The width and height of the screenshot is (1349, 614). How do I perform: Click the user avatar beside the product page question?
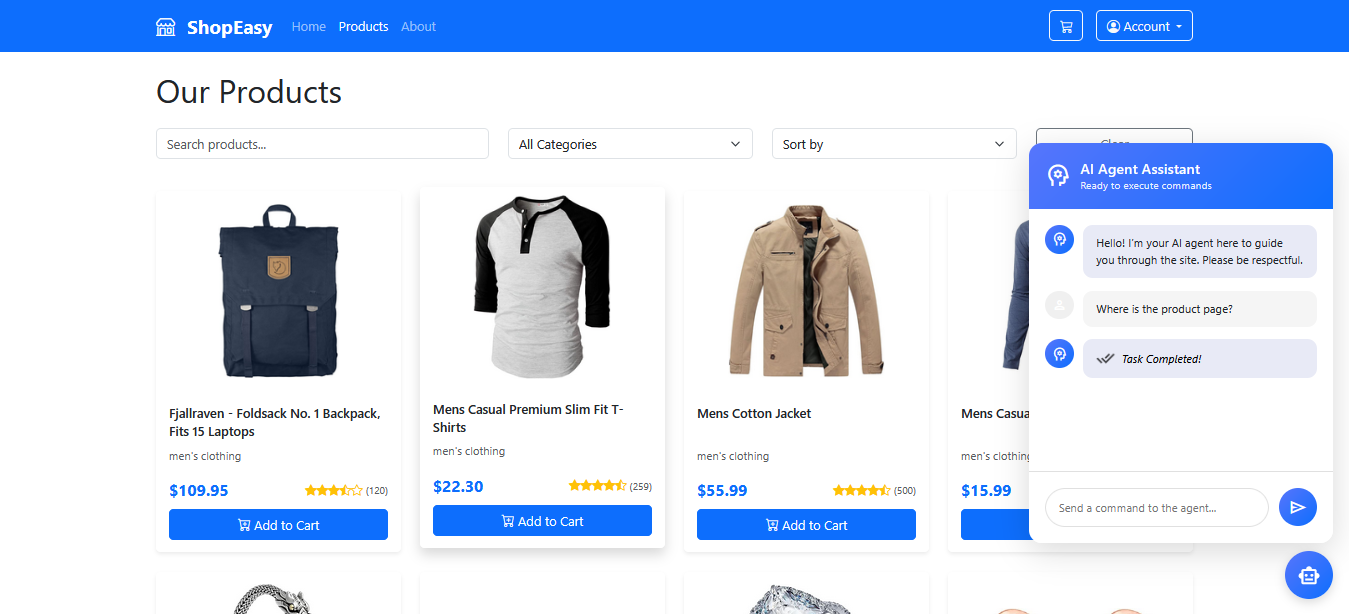(1059, 305)
